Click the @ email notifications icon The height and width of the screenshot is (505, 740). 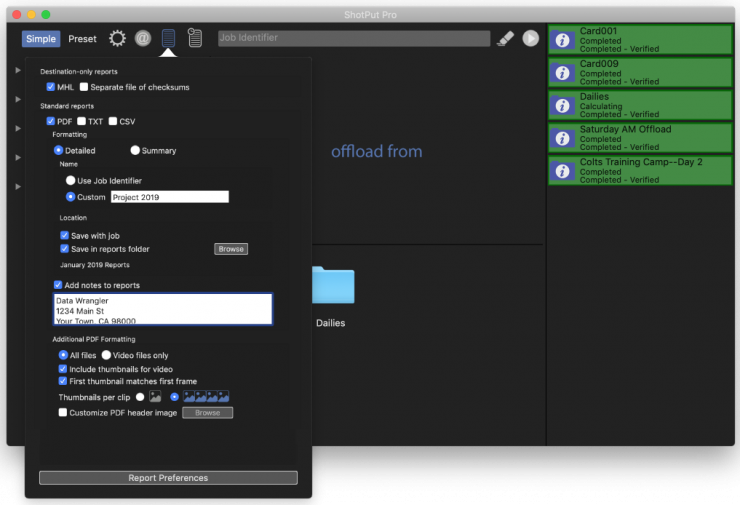pyautogui.click(x=143, y=38)
